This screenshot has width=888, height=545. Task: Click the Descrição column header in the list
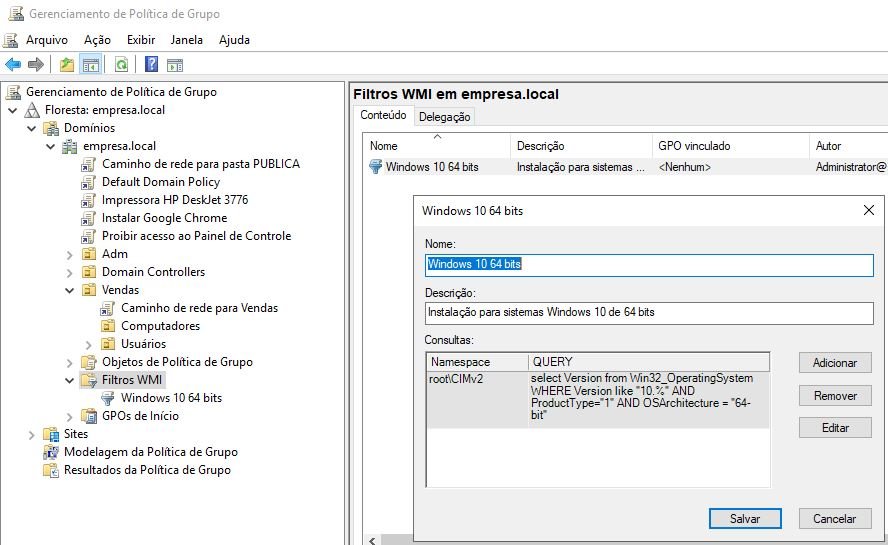[x=582, y=146]
